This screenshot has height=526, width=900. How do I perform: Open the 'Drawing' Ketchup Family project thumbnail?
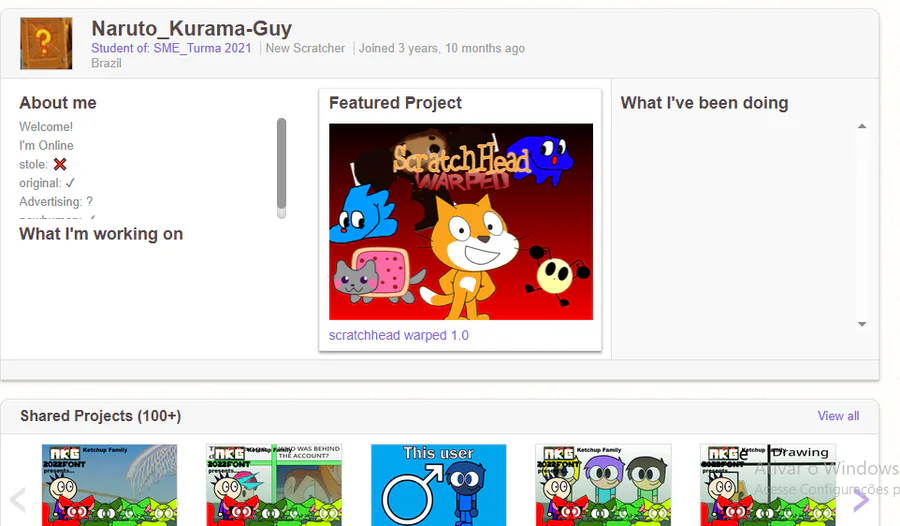[767, 485]
